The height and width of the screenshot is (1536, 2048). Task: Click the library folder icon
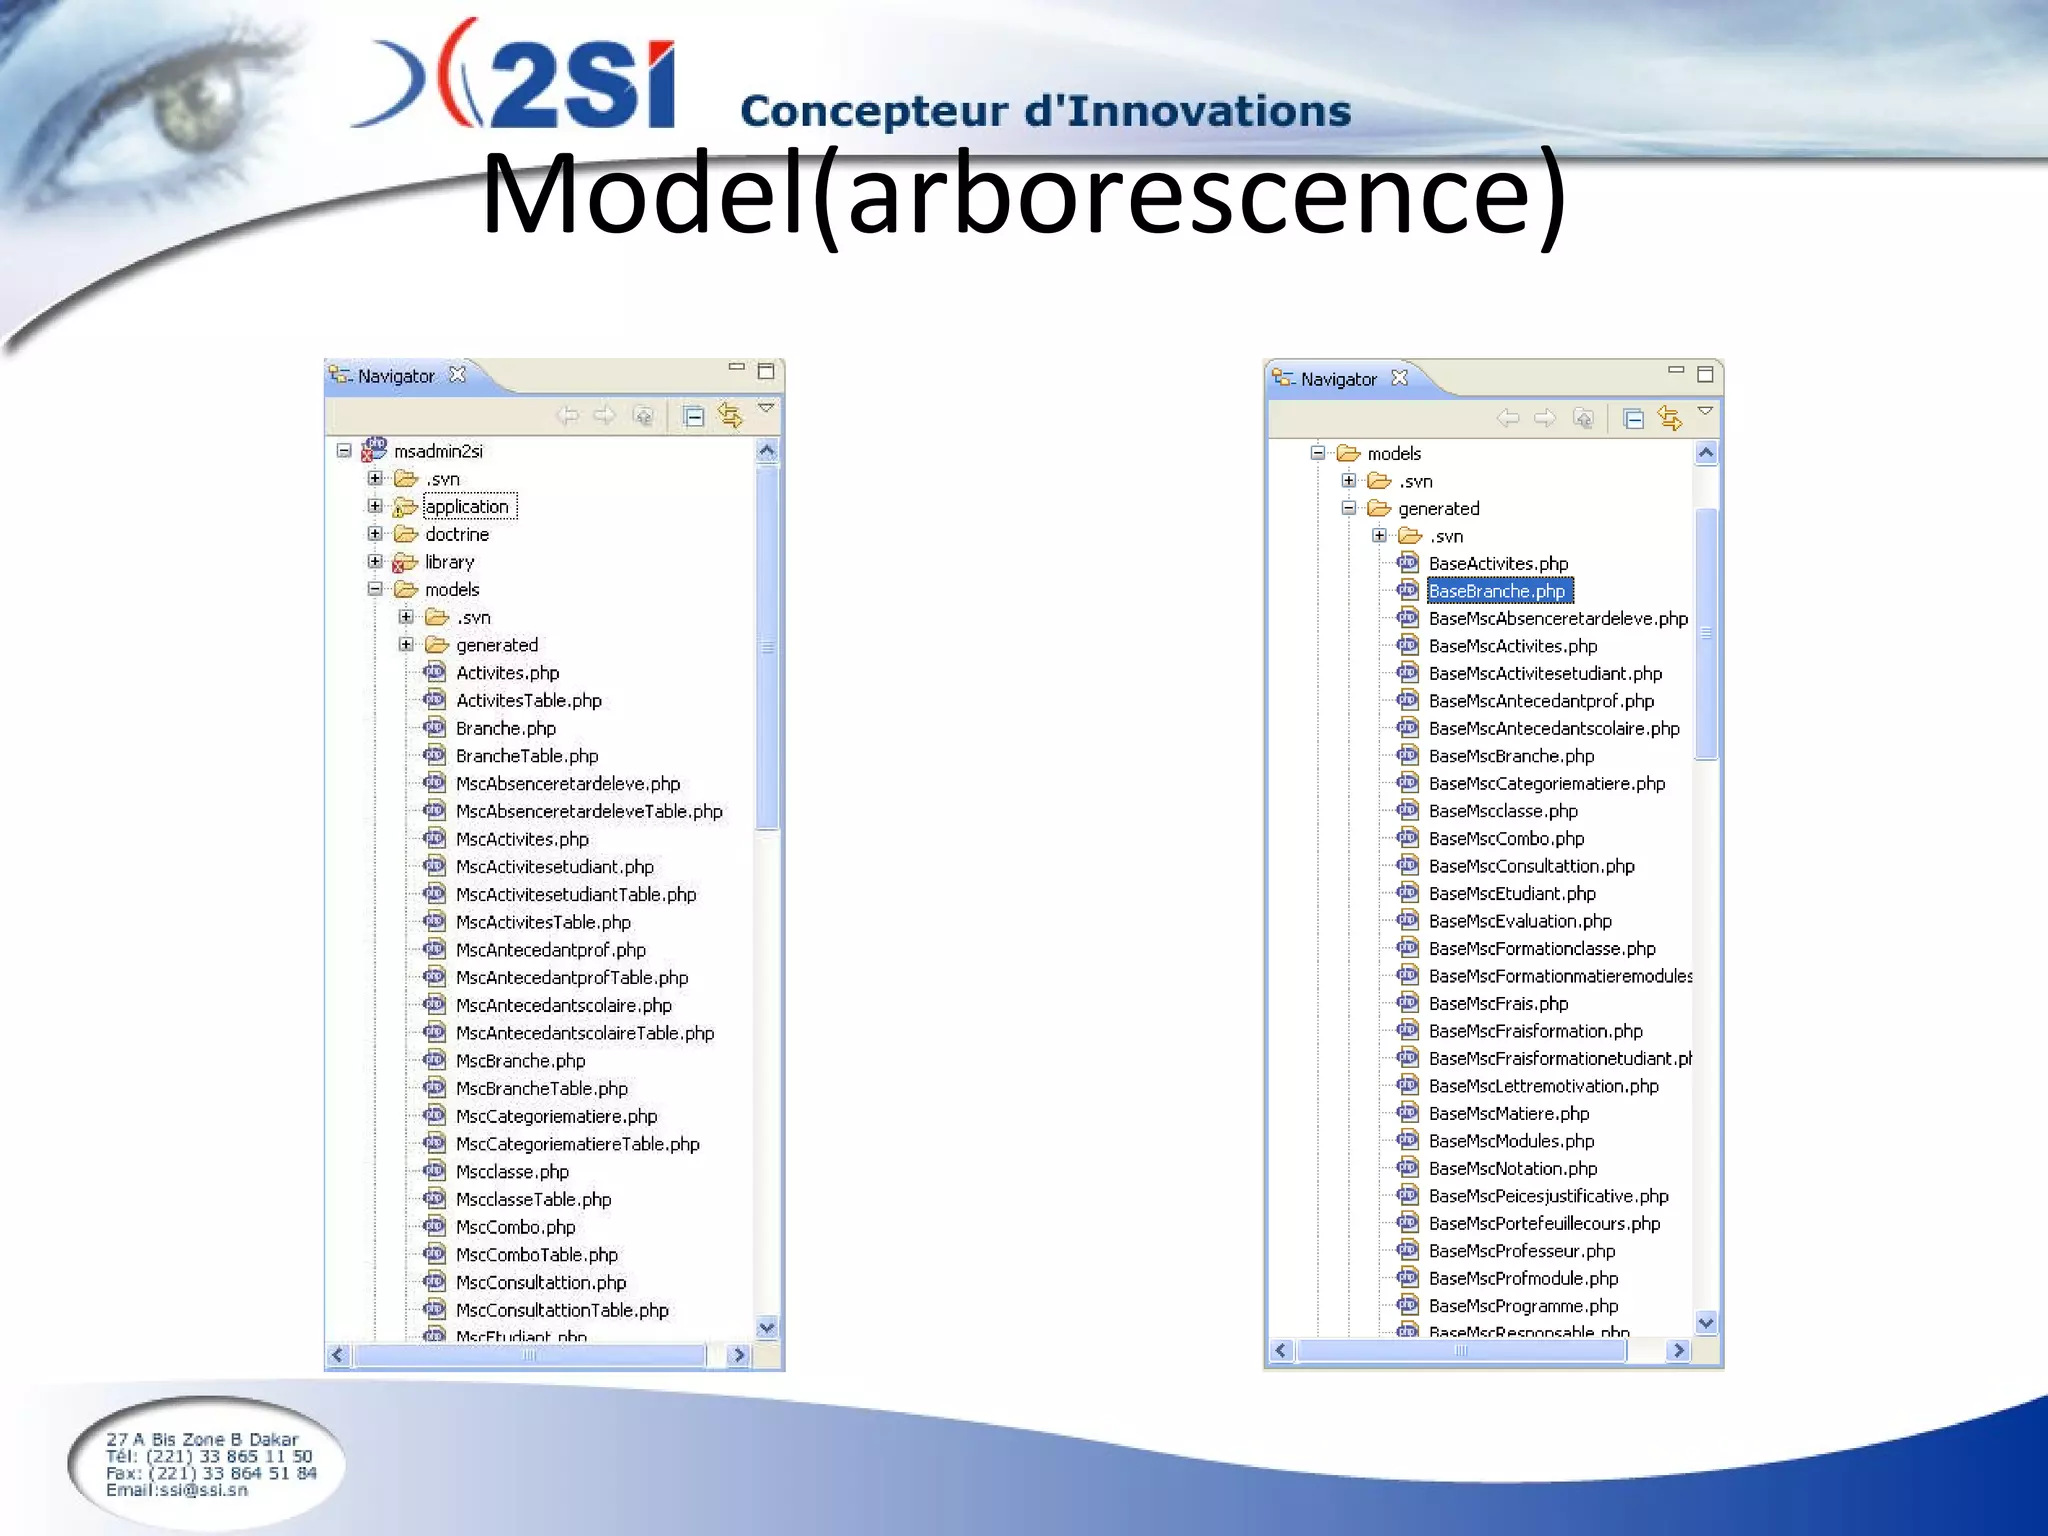[405, 562]
